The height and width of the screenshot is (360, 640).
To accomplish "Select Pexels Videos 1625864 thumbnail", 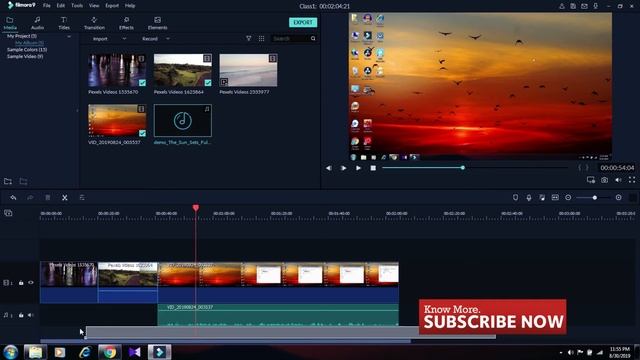I will tap(182, 70).
